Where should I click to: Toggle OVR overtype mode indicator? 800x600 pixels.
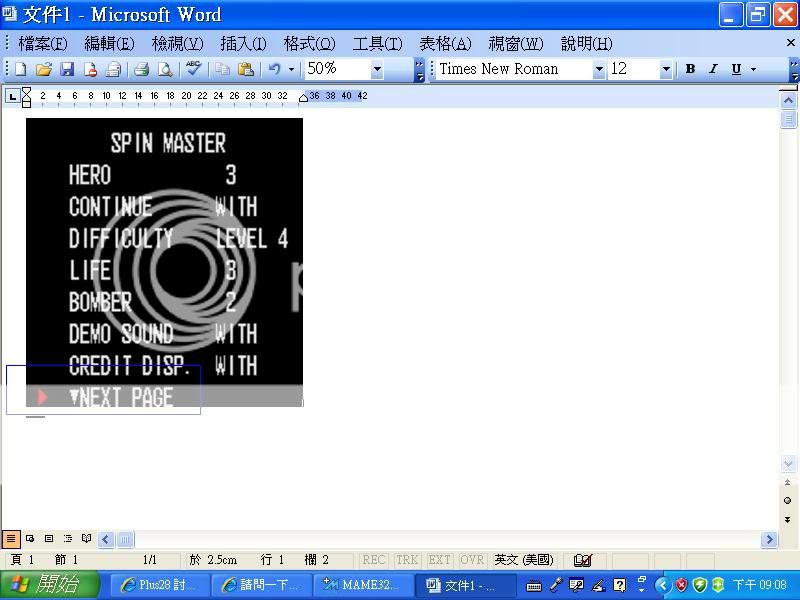(472, 560)
